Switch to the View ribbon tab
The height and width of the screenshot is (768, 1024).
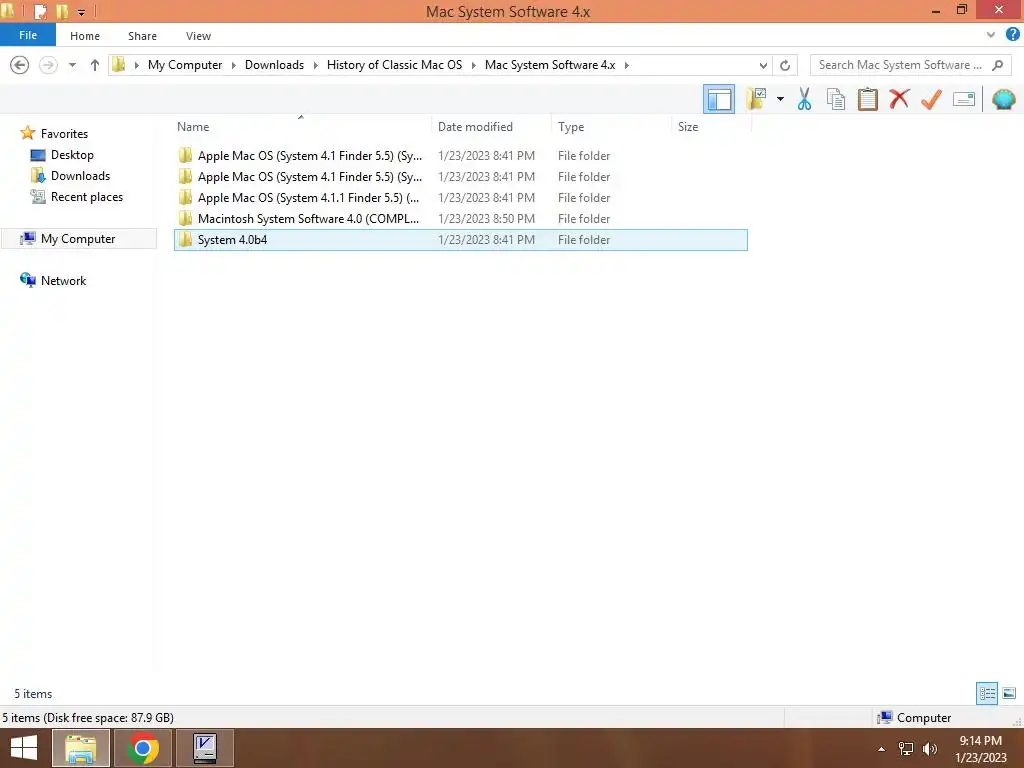(198, 36)
